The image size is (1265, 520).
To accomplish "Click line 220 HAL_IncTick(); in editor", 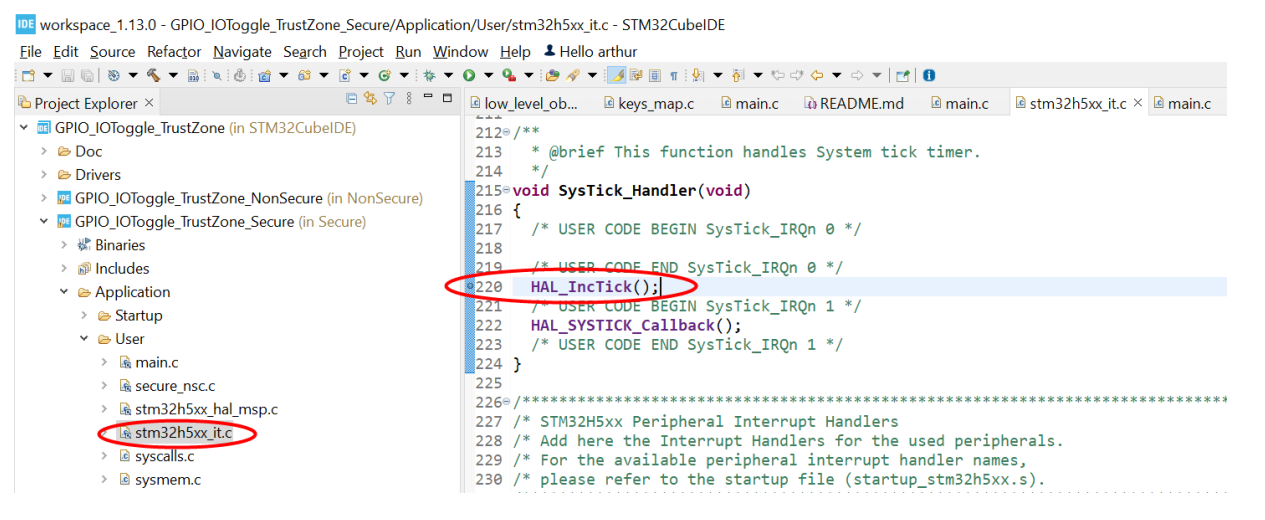I will point(595,287).
